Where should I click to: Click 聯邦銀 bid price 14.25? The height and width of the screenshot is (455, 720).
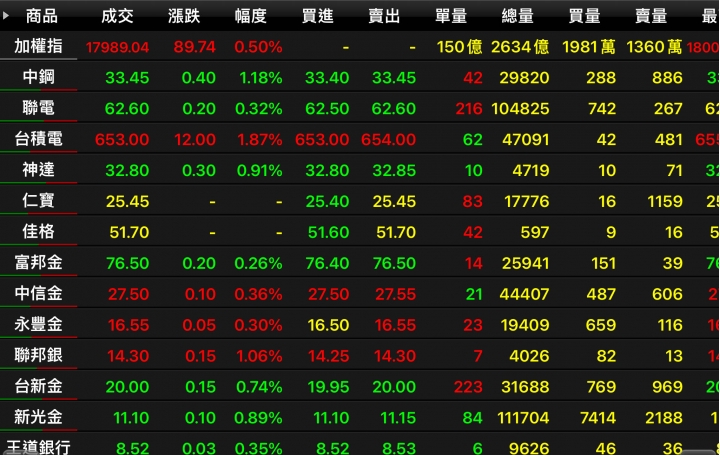(328, 356)
